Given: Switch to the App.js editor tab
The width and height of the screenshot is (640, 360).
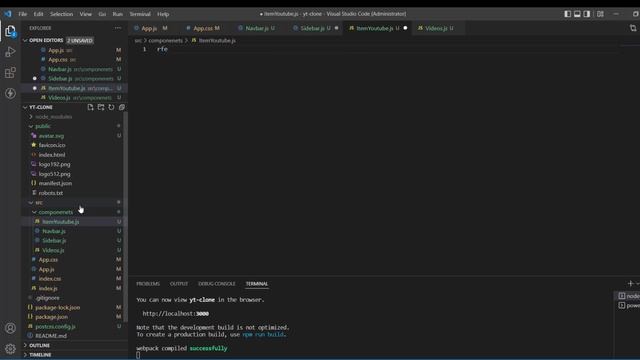Looking at the screenshot, I should point(149,28).
